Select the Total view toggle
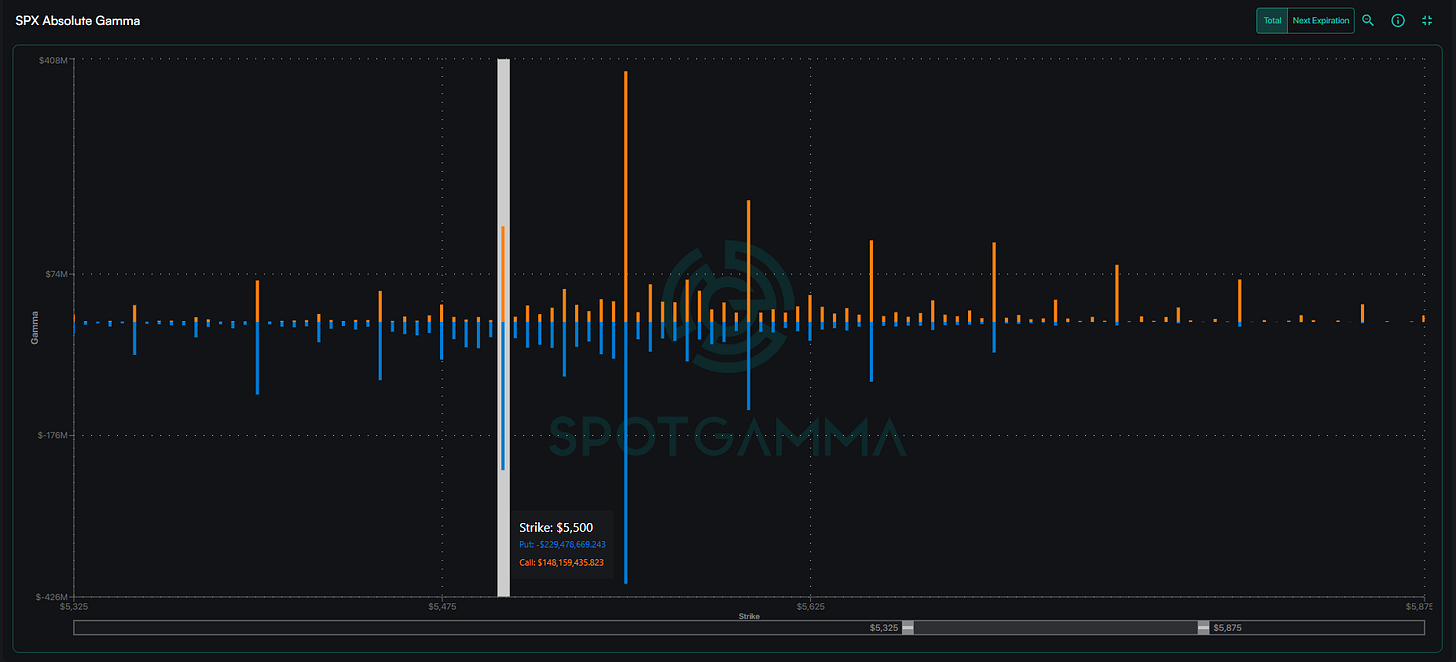This screenshot has height=662, width=1456. point(1272,20)
